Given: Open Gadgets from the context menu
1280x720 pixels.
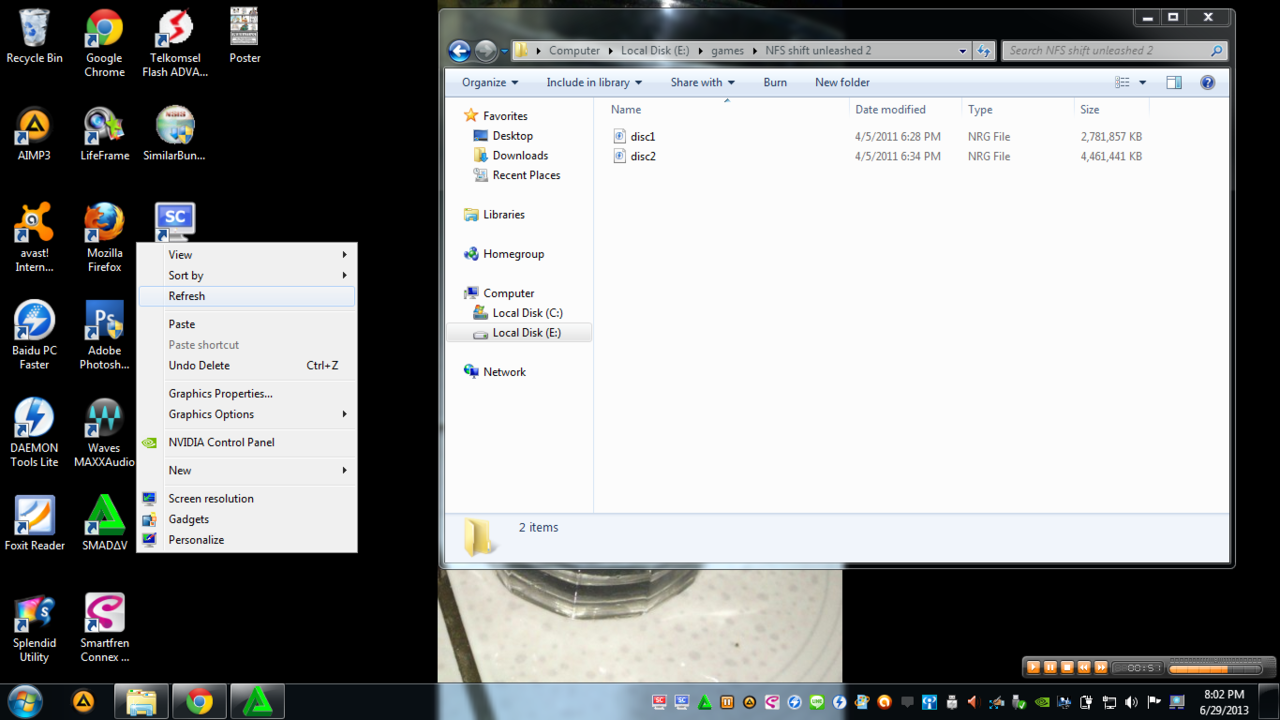Looking at the screenshot, I should coord(246,520).
